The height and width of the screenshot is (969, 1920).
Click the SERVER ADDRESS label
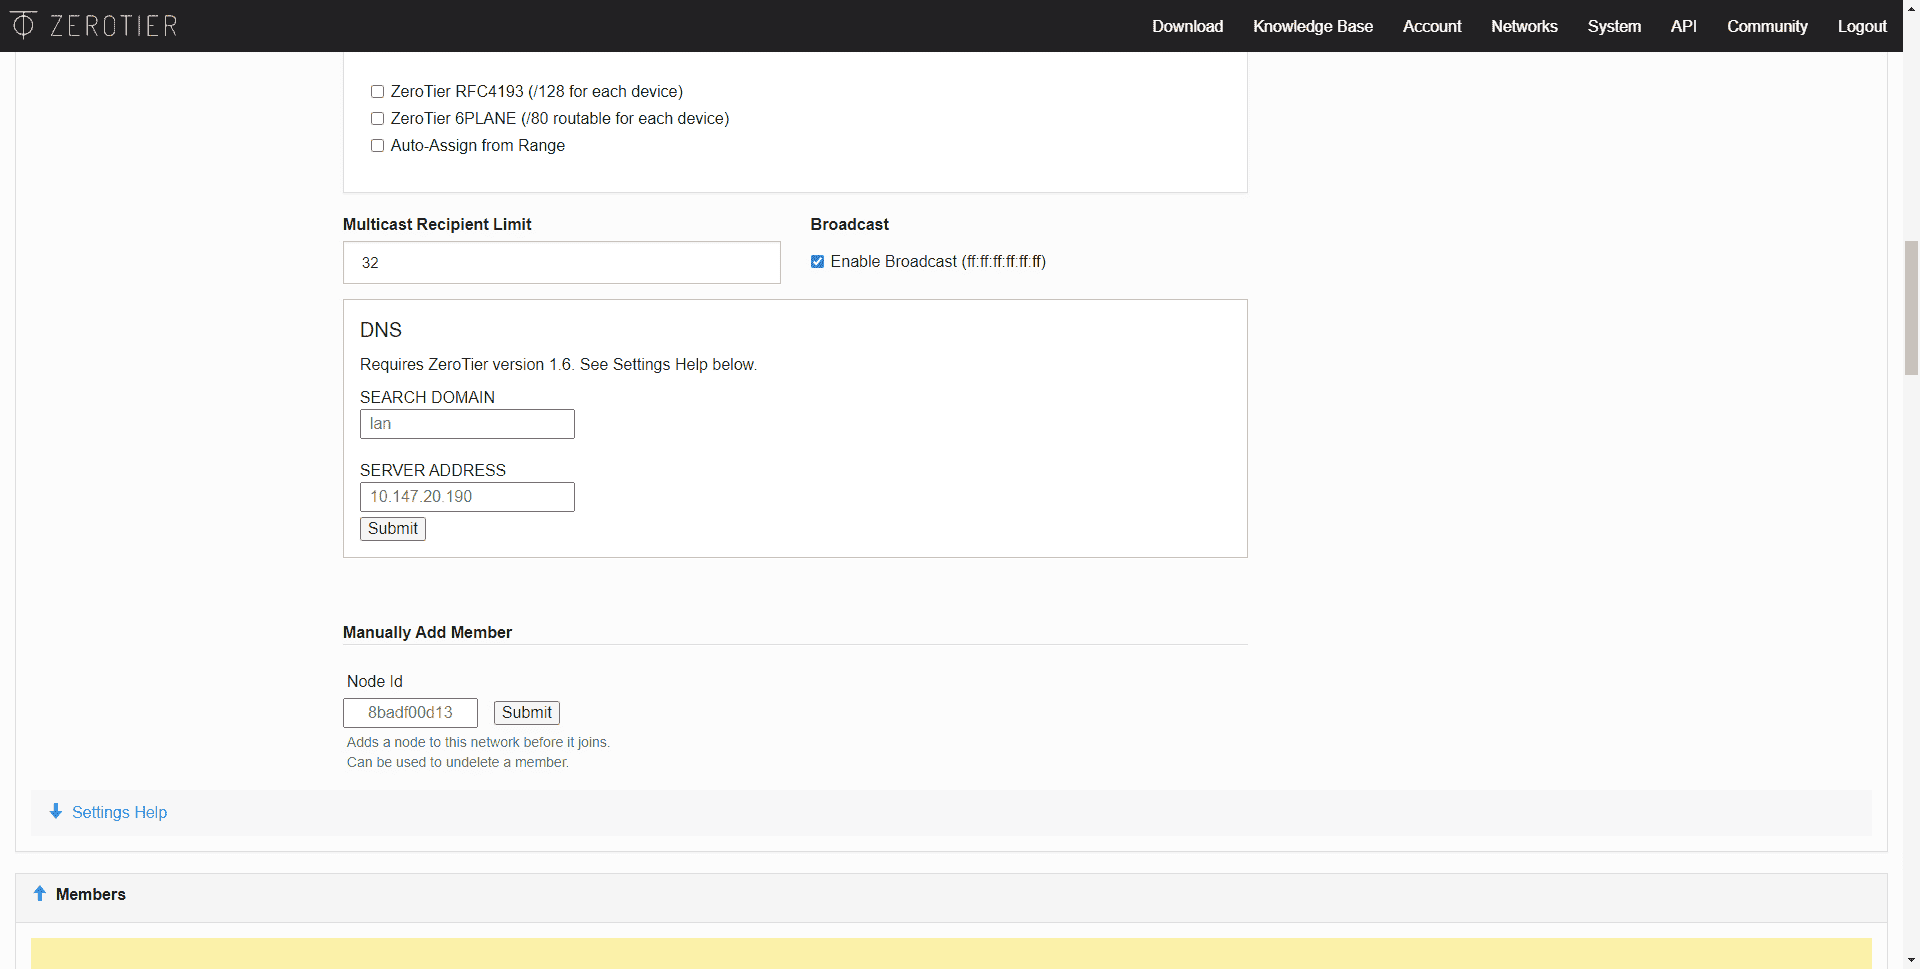(433, 470)
